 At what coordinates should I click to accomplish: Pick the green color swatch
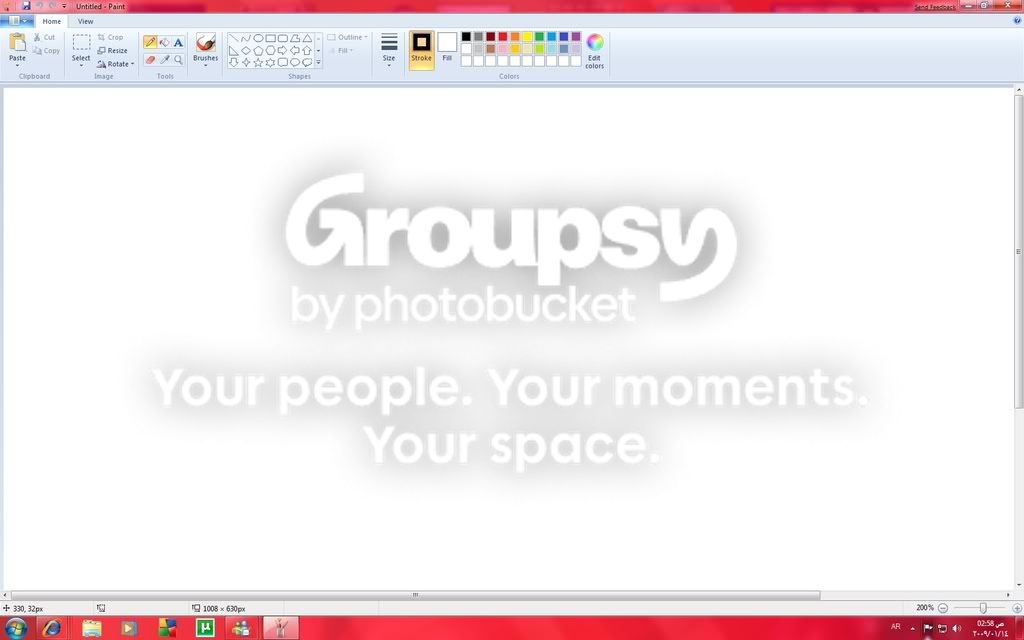pos(539,37)
